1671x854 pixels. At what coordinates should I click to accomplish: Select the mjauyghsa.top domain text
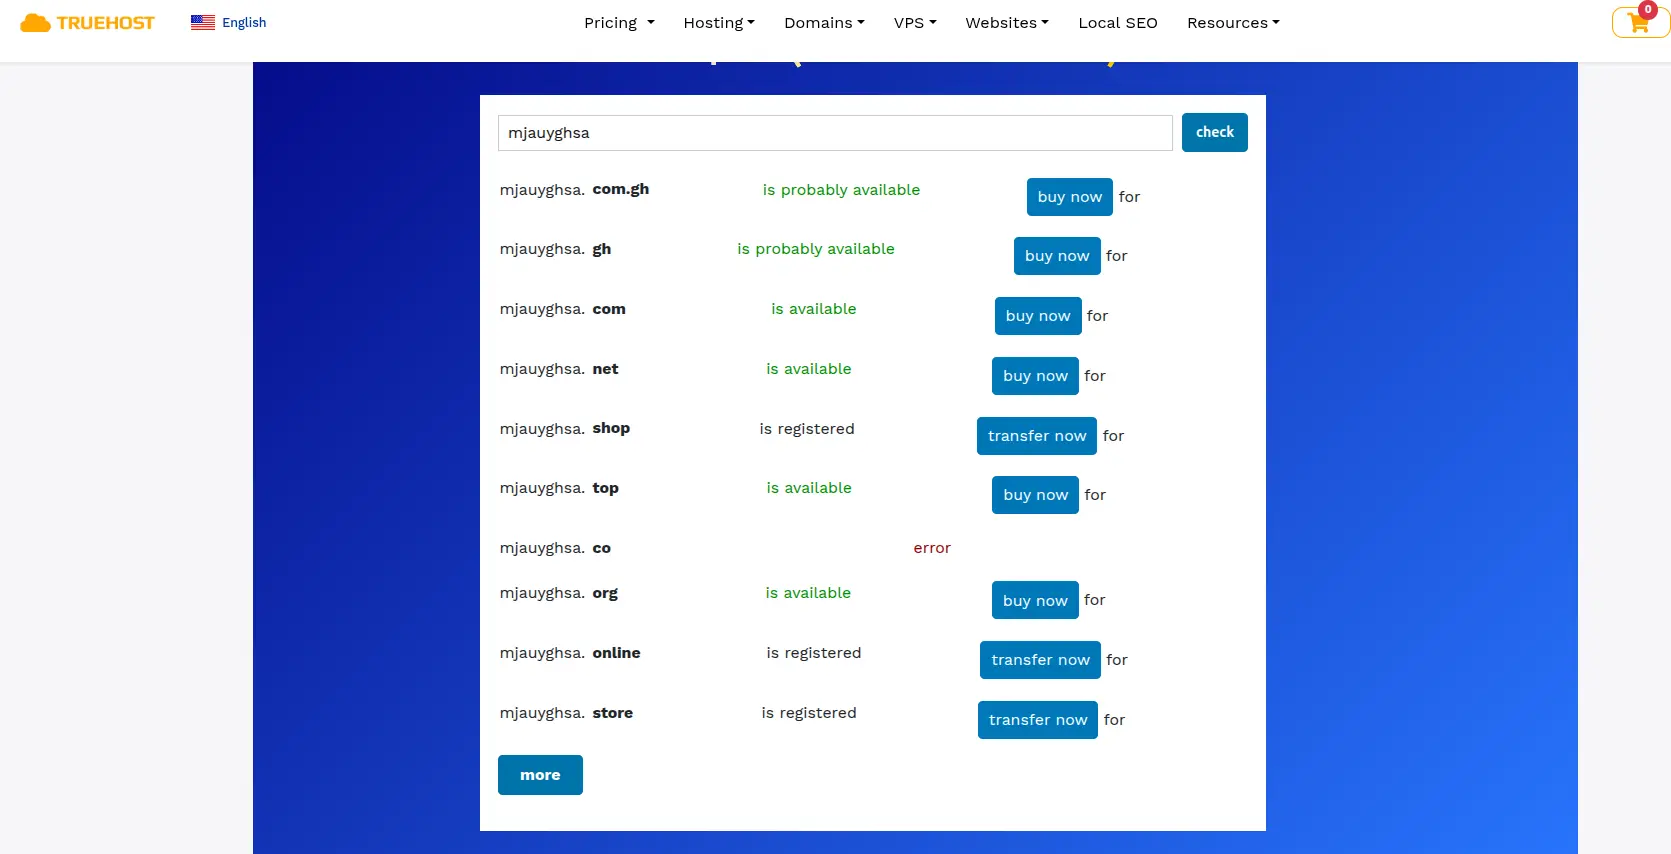[x=559, y=488]
